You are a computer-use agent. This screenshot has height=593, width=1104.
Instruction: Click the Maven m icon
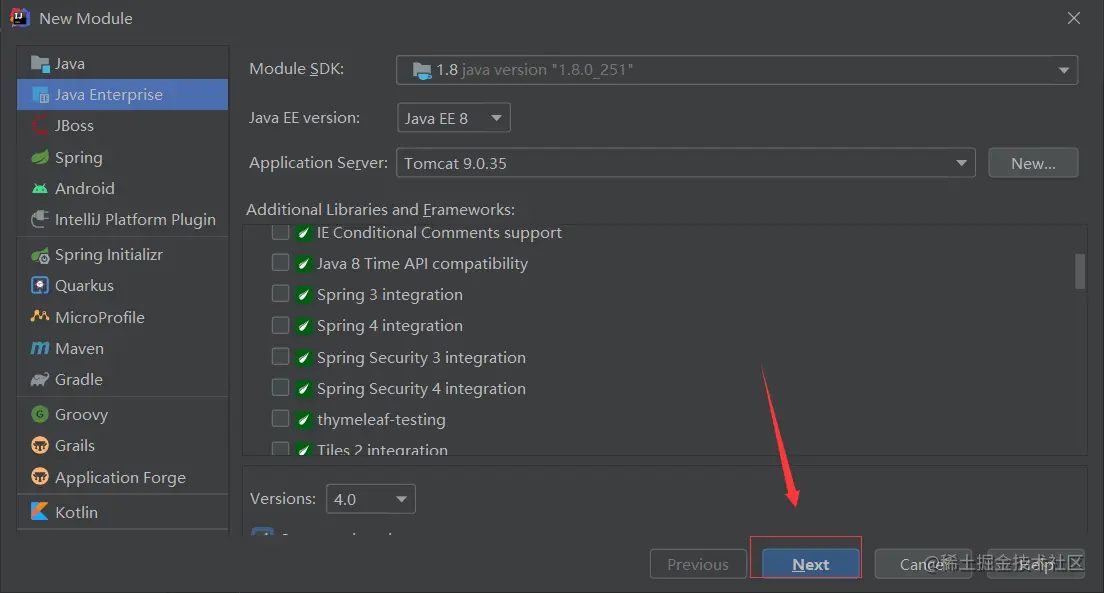click(40, 348)
